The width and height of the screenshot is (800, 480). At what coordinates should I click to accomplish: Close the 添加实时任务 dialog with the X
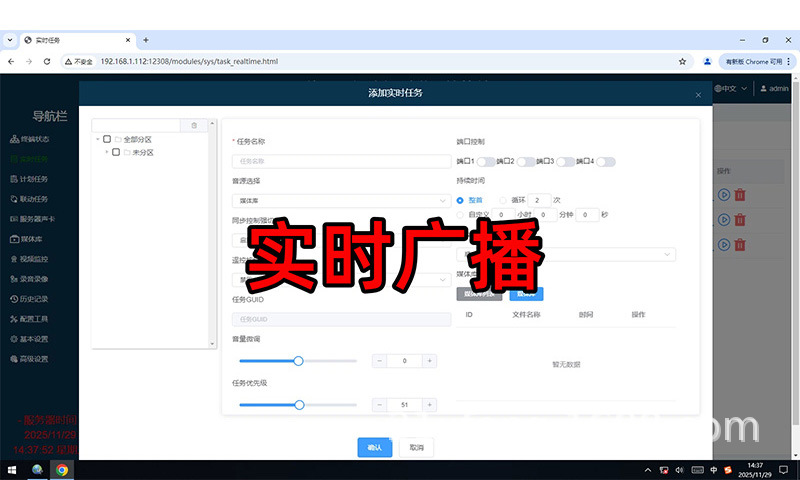click(698, 95)
